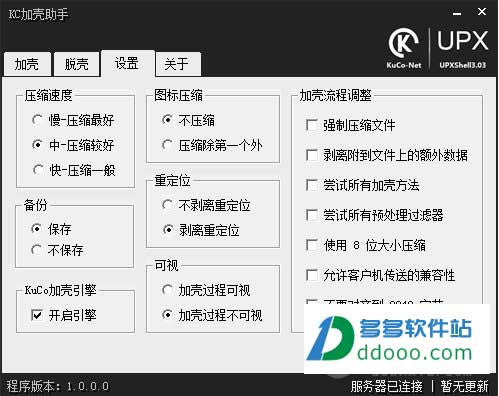
Task: Choose 保存 backup option
Action: [x=51, y=229]
